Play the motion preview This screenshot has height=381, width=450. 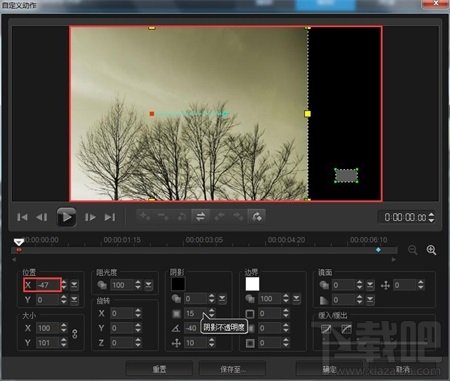point(66,217)
